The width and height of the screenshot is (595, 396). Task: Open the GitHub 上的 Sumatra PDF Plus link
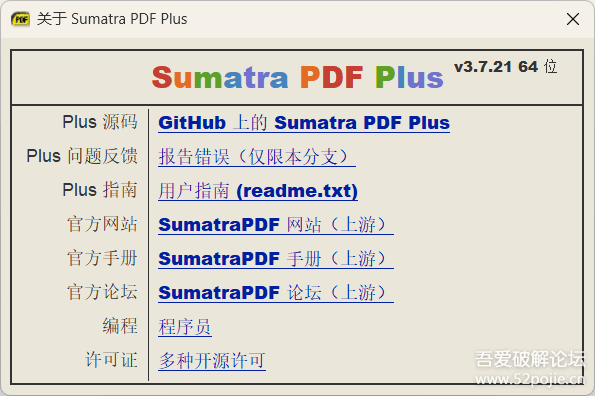pos(304,123)
